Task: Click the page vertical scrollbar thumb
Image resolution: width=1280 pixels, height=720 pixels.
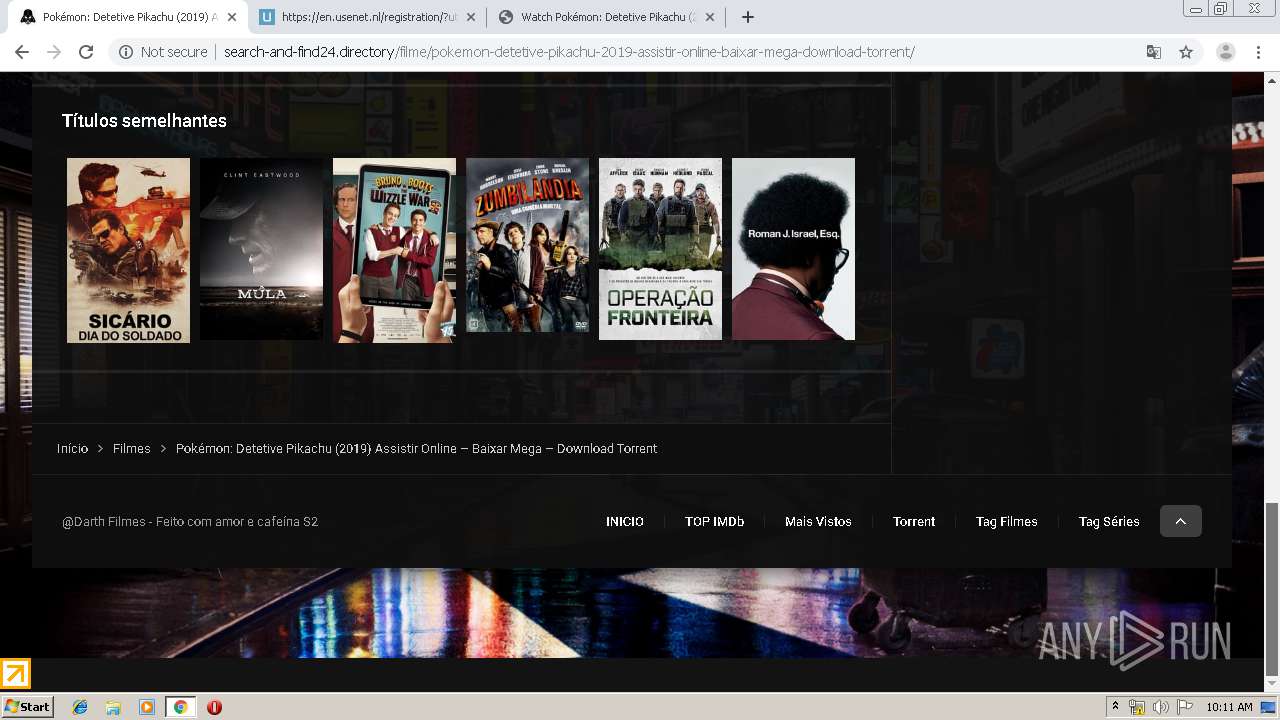Action: tap(1271, 589)
